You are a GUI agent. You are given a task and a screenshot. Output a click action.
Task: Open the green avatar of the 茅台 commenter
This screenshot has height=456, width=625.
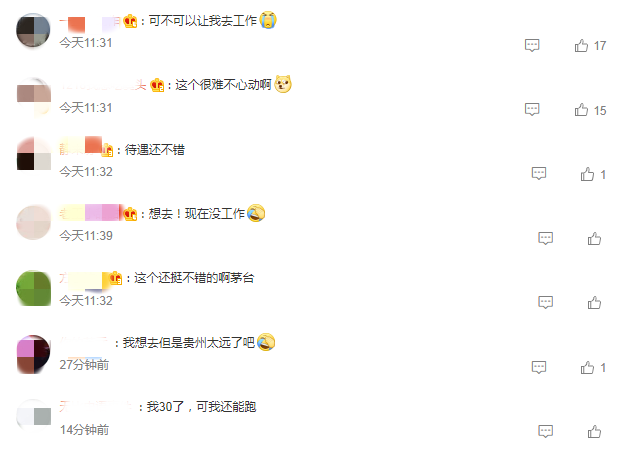click(33, 288)
